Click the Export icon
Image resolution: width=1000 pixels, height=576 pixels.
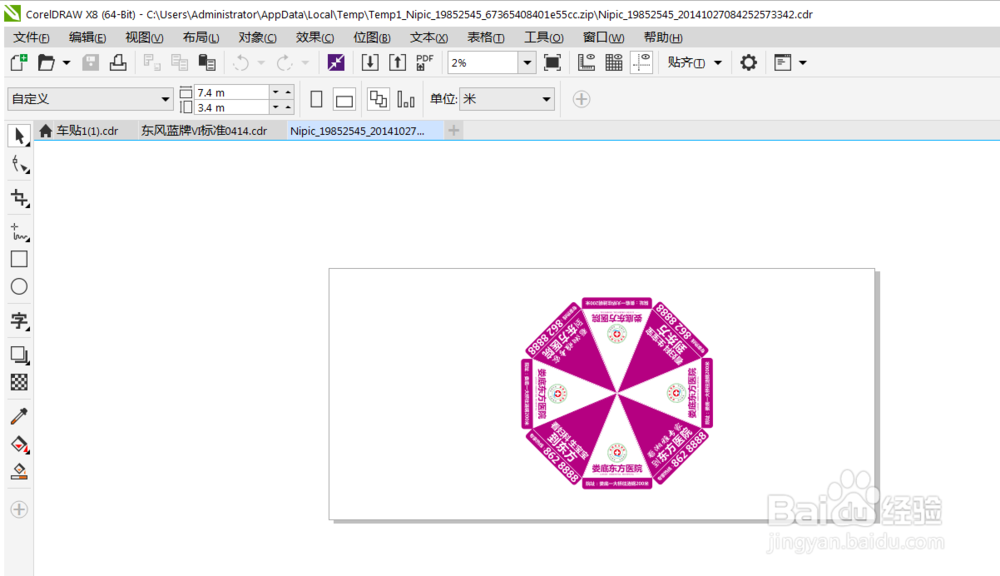pos(397,63)
